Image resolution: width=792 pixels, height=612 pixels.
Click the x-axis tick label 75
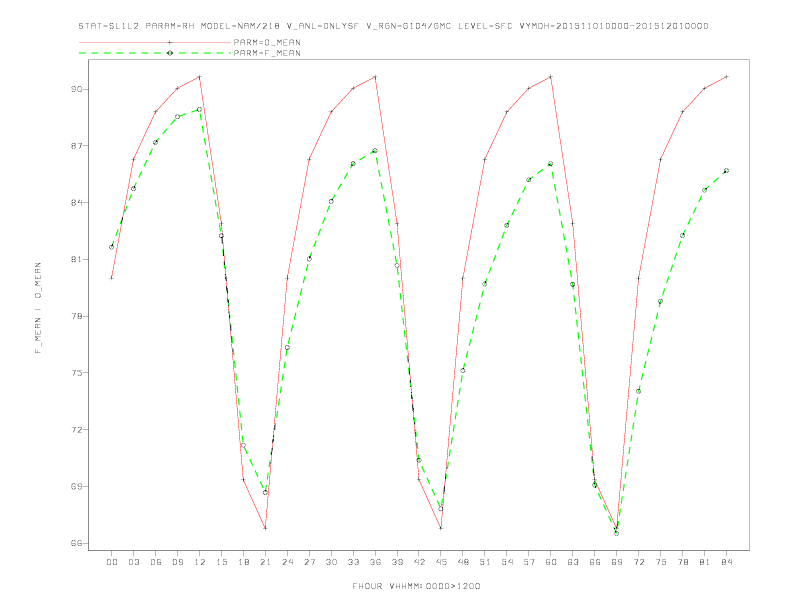click(661, 562)
